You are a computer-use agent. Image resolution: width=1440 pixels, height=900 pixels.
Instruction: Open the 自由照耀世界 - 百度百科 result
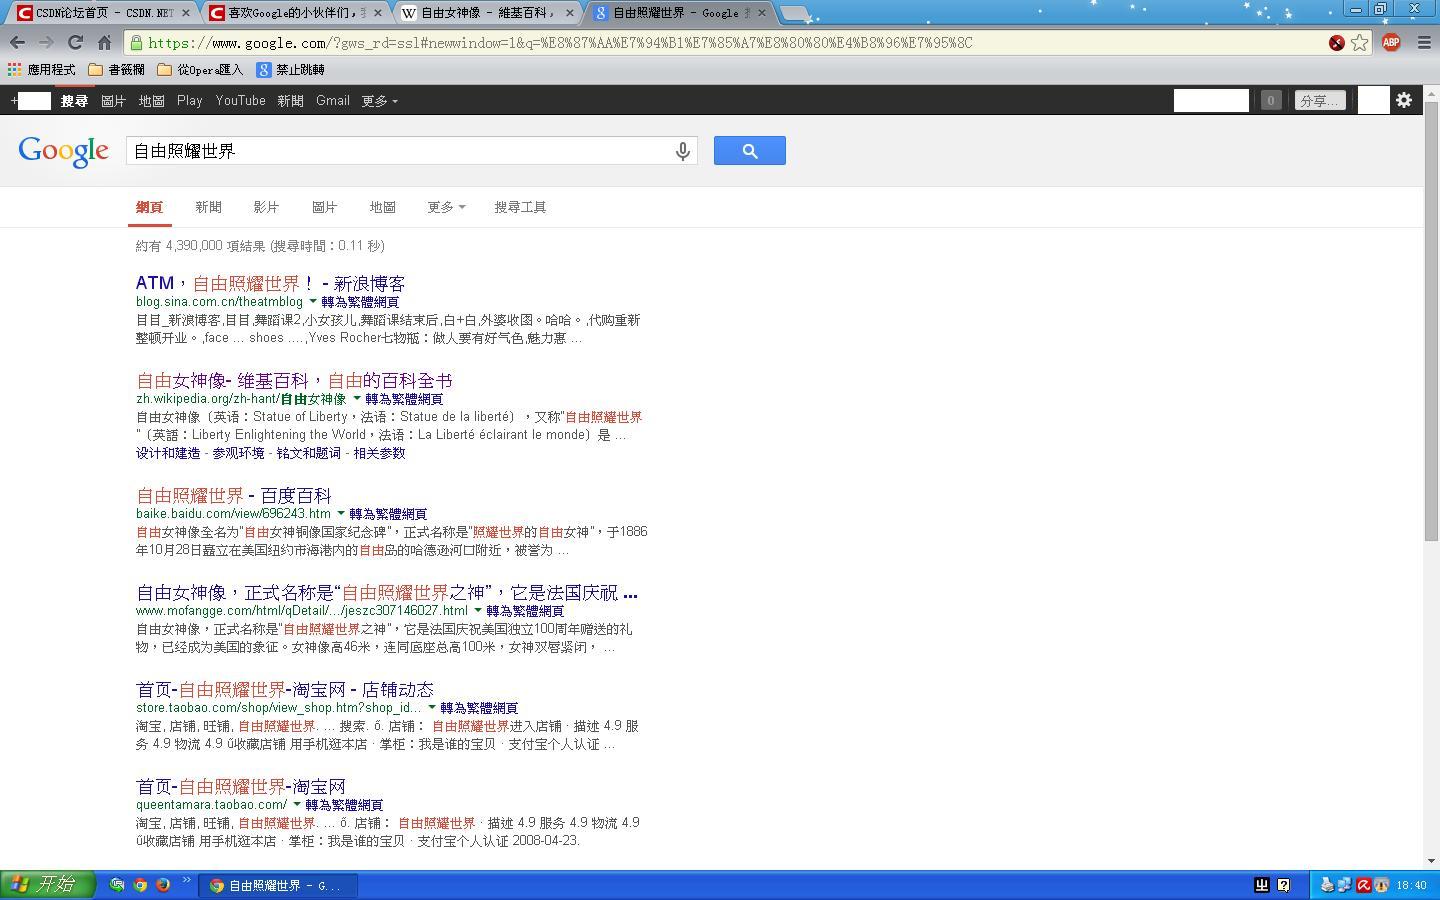coord(234,495)
